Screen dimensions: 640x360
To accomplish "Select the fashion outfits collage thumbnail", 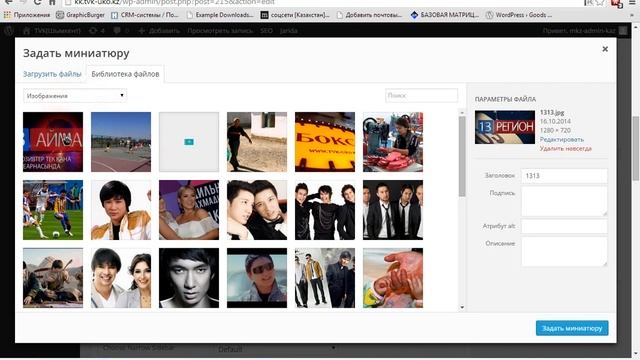I will (x=325, y=278).
